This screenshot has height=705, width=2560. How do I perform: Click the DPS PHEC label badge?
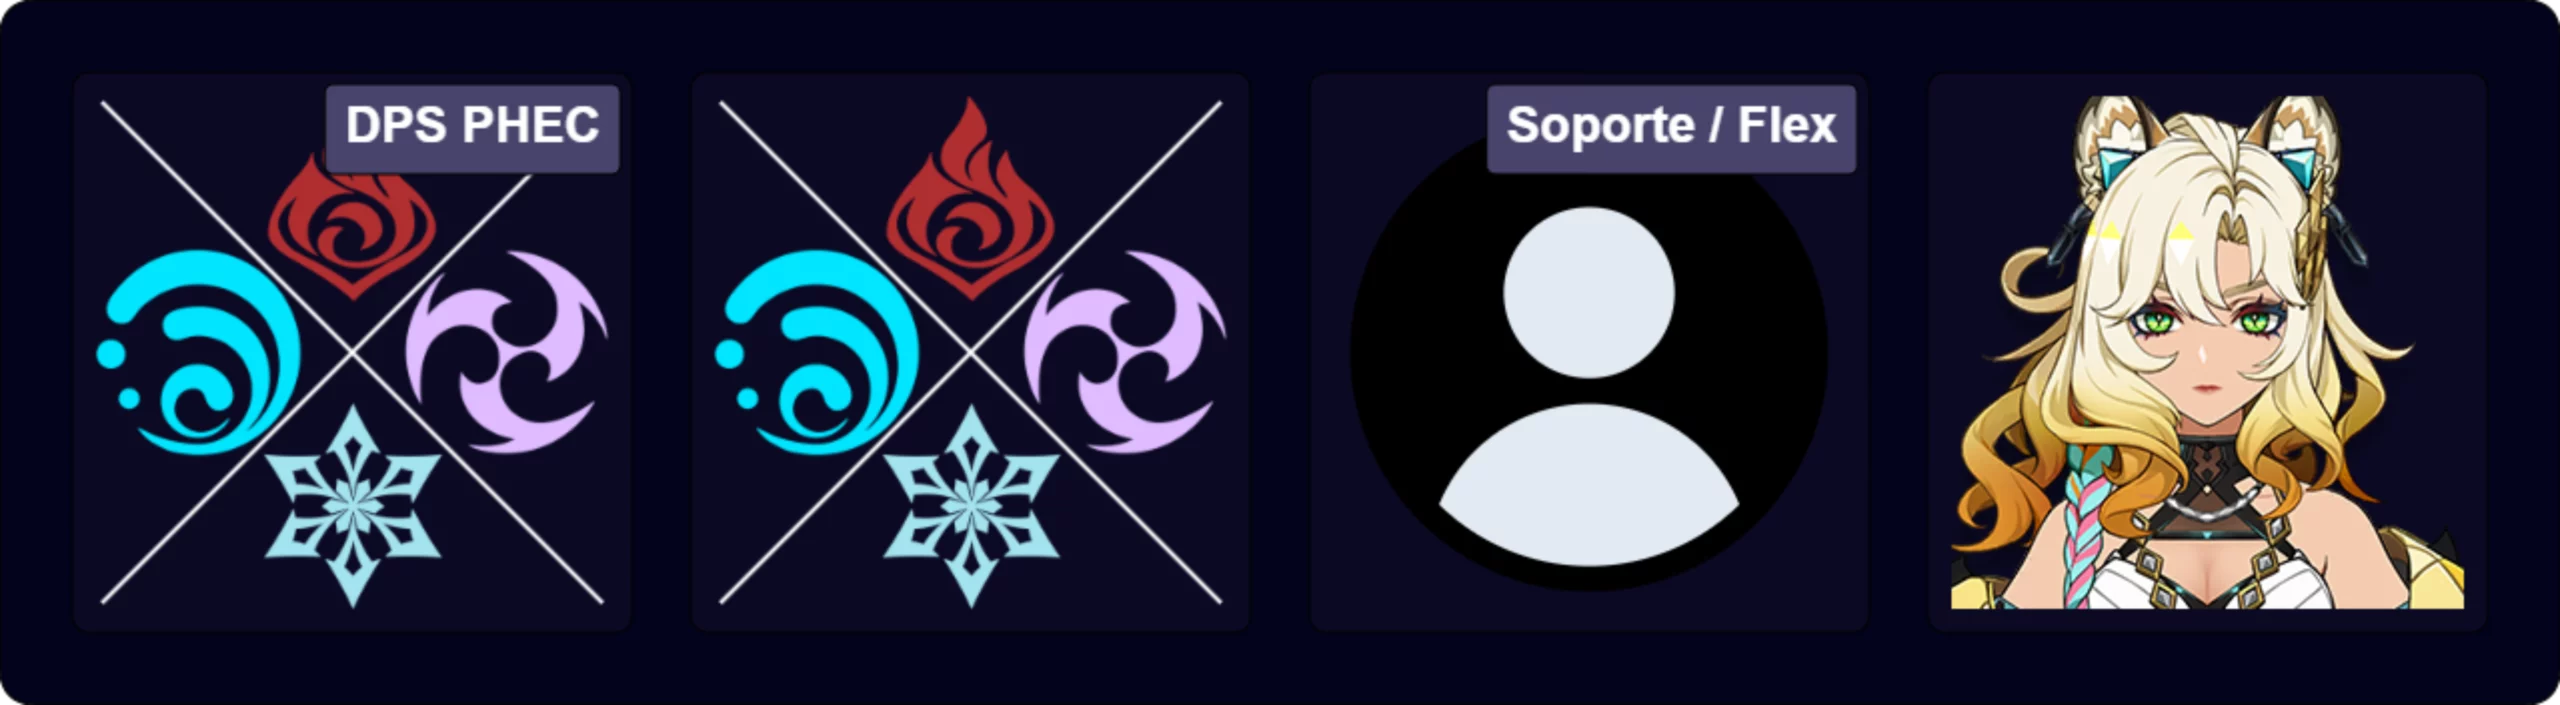472,128
